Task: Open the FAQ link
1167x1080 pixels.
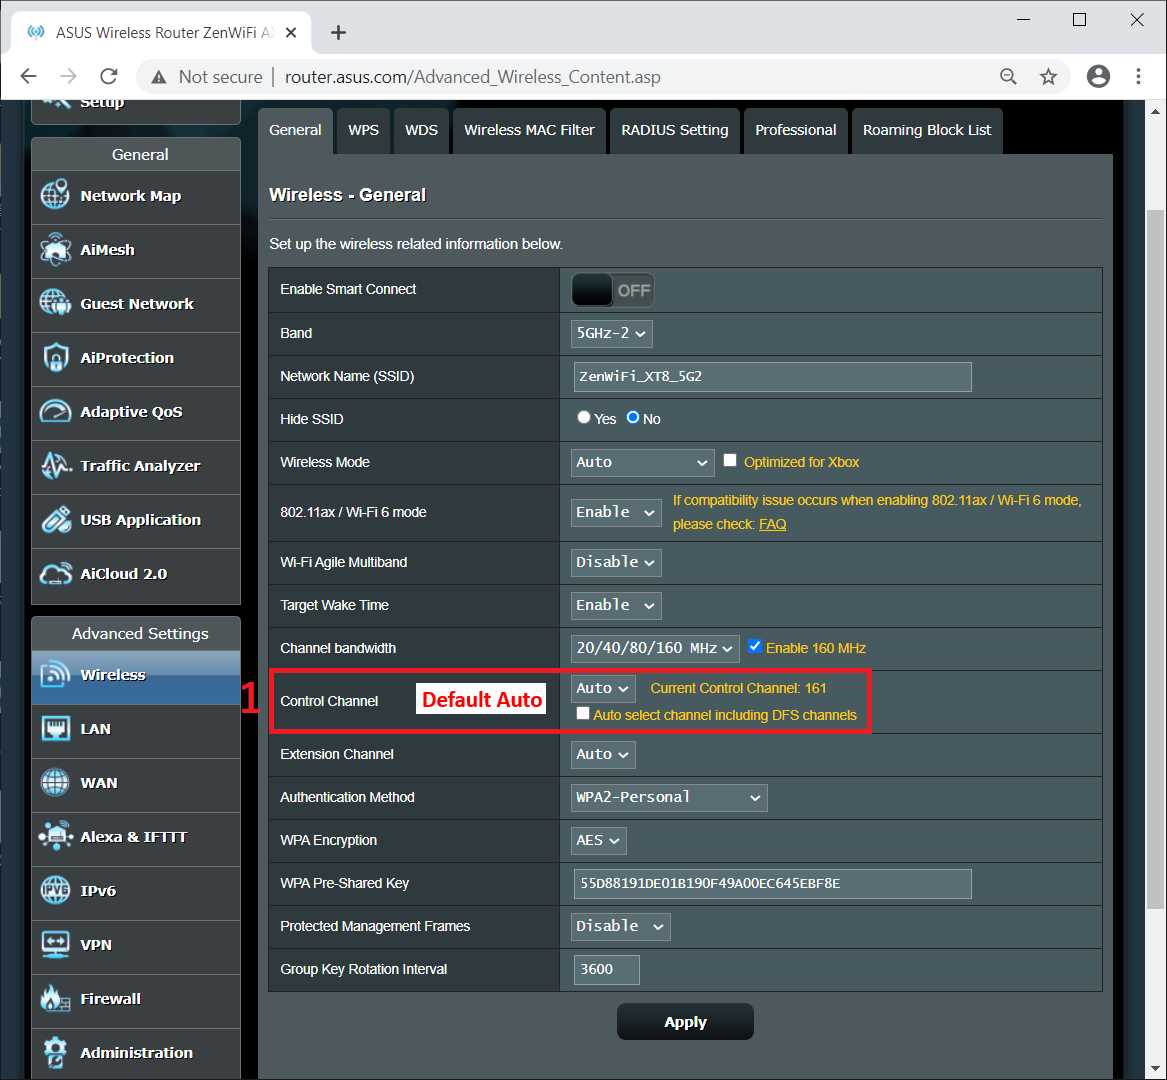Action: (773, 524)
